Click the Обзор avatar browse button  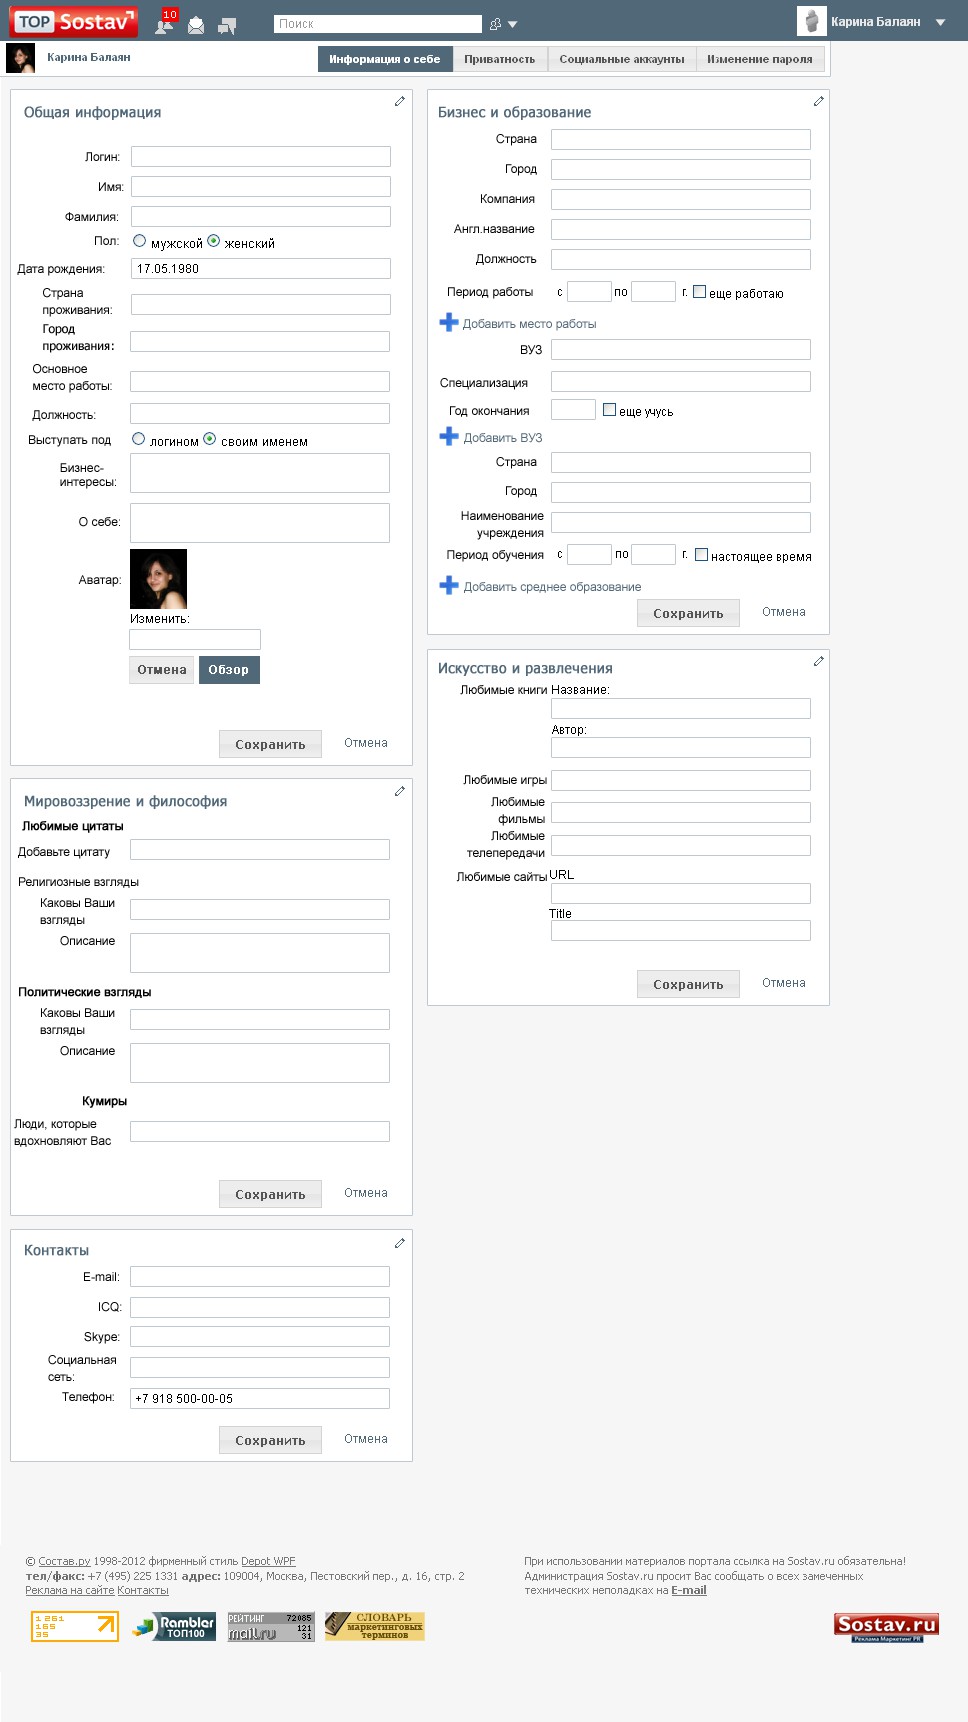[x=229, y=670]
